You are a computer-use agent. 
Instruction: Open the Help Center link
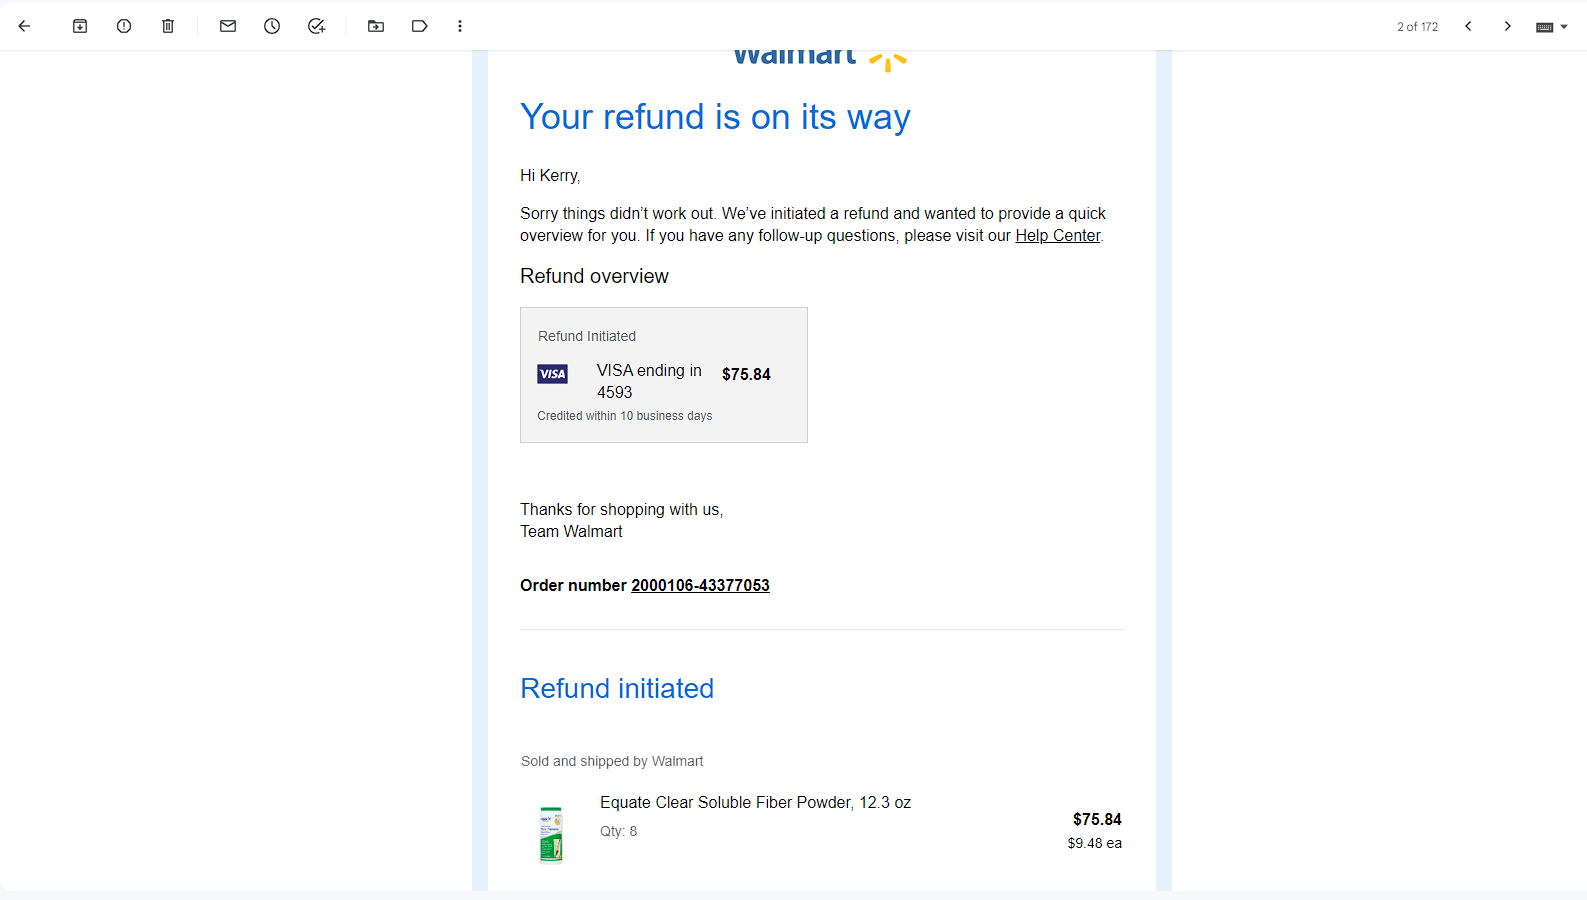tap(1057, 236)
